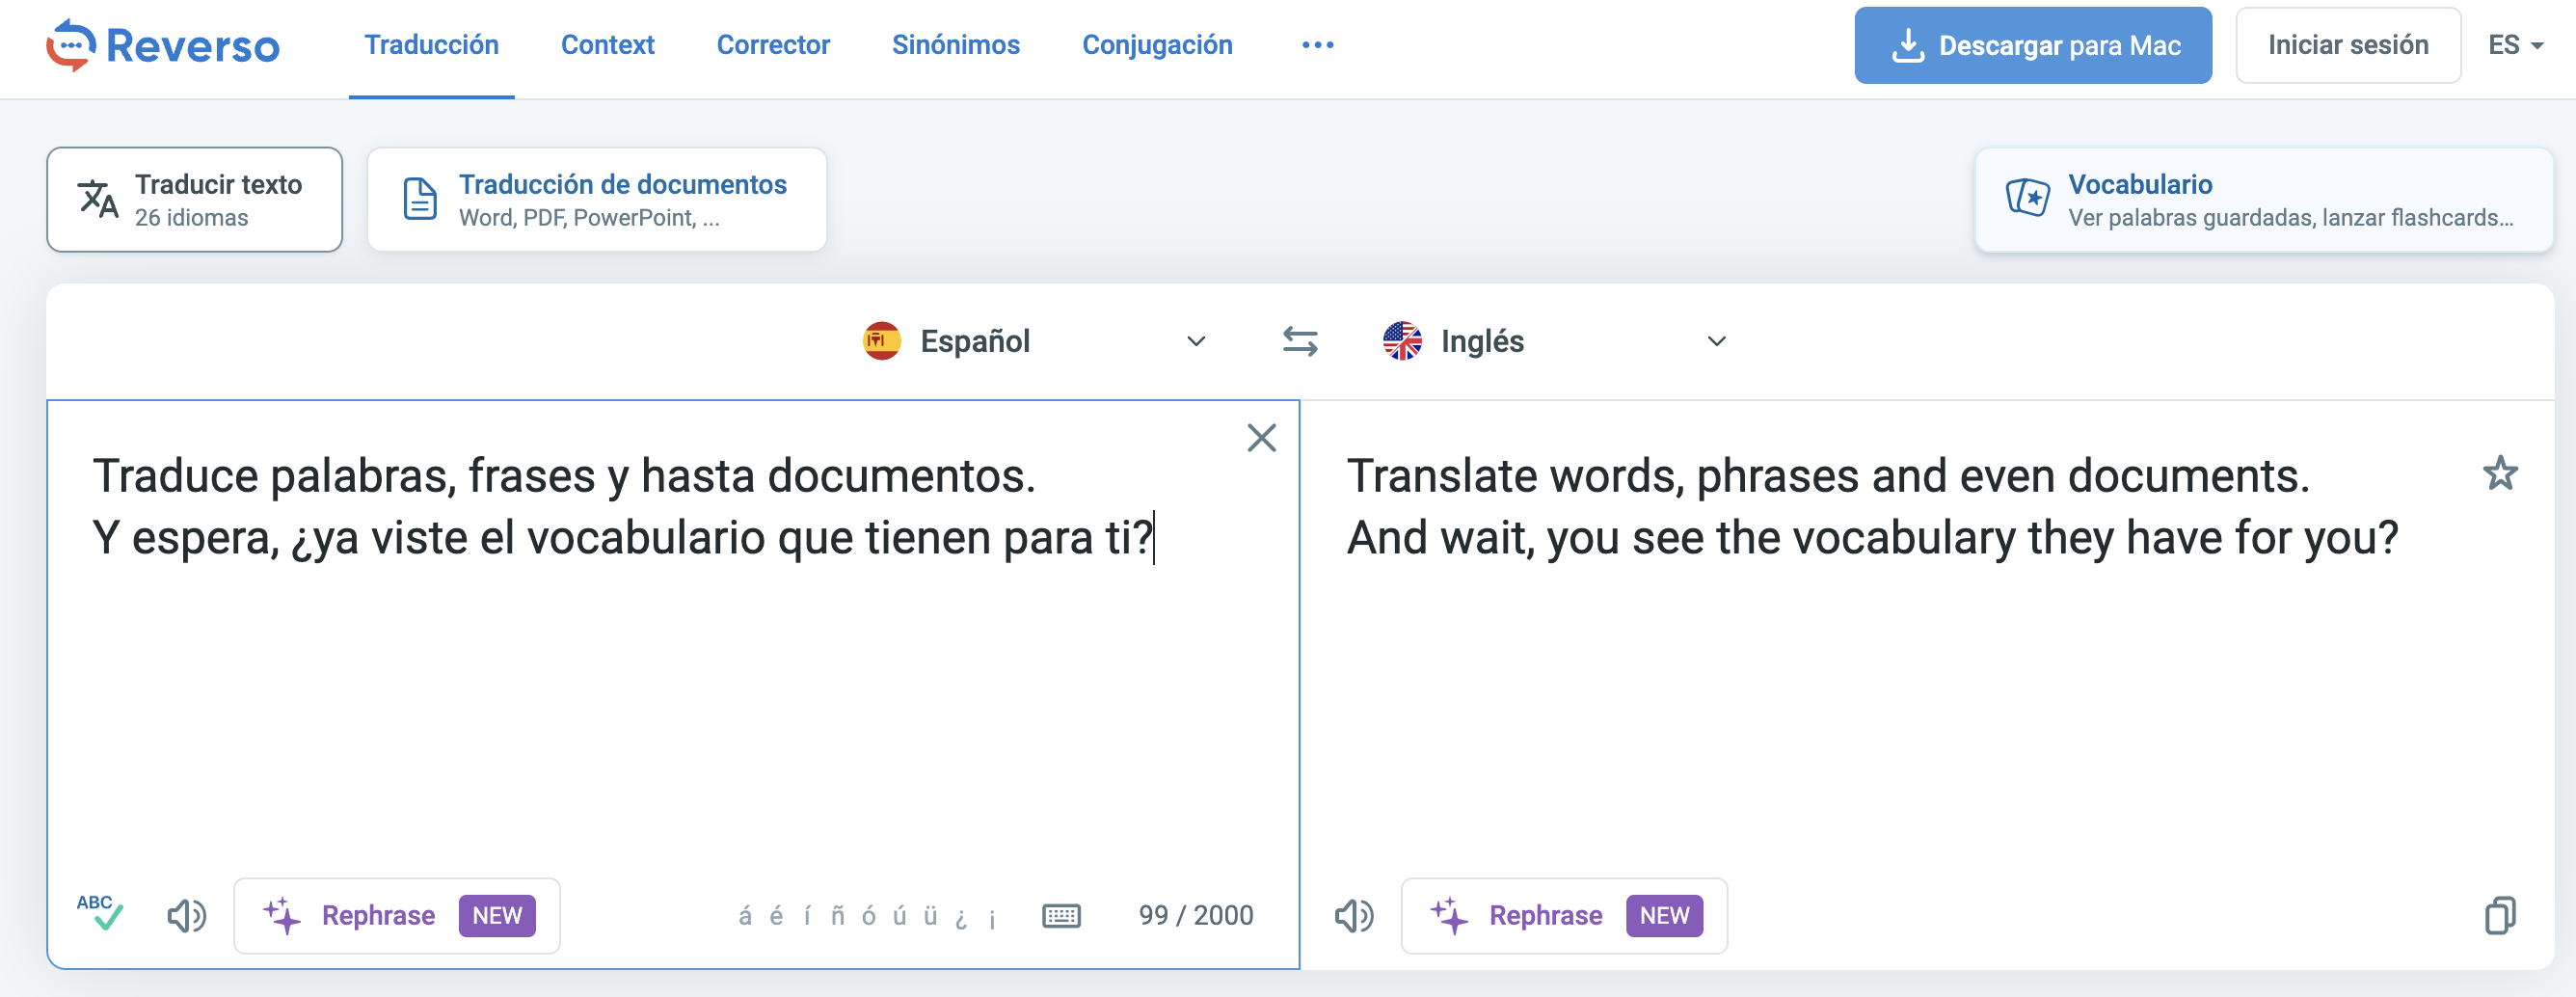
Task: Open the more options ellipsis menu
Action: point(1317,44)
